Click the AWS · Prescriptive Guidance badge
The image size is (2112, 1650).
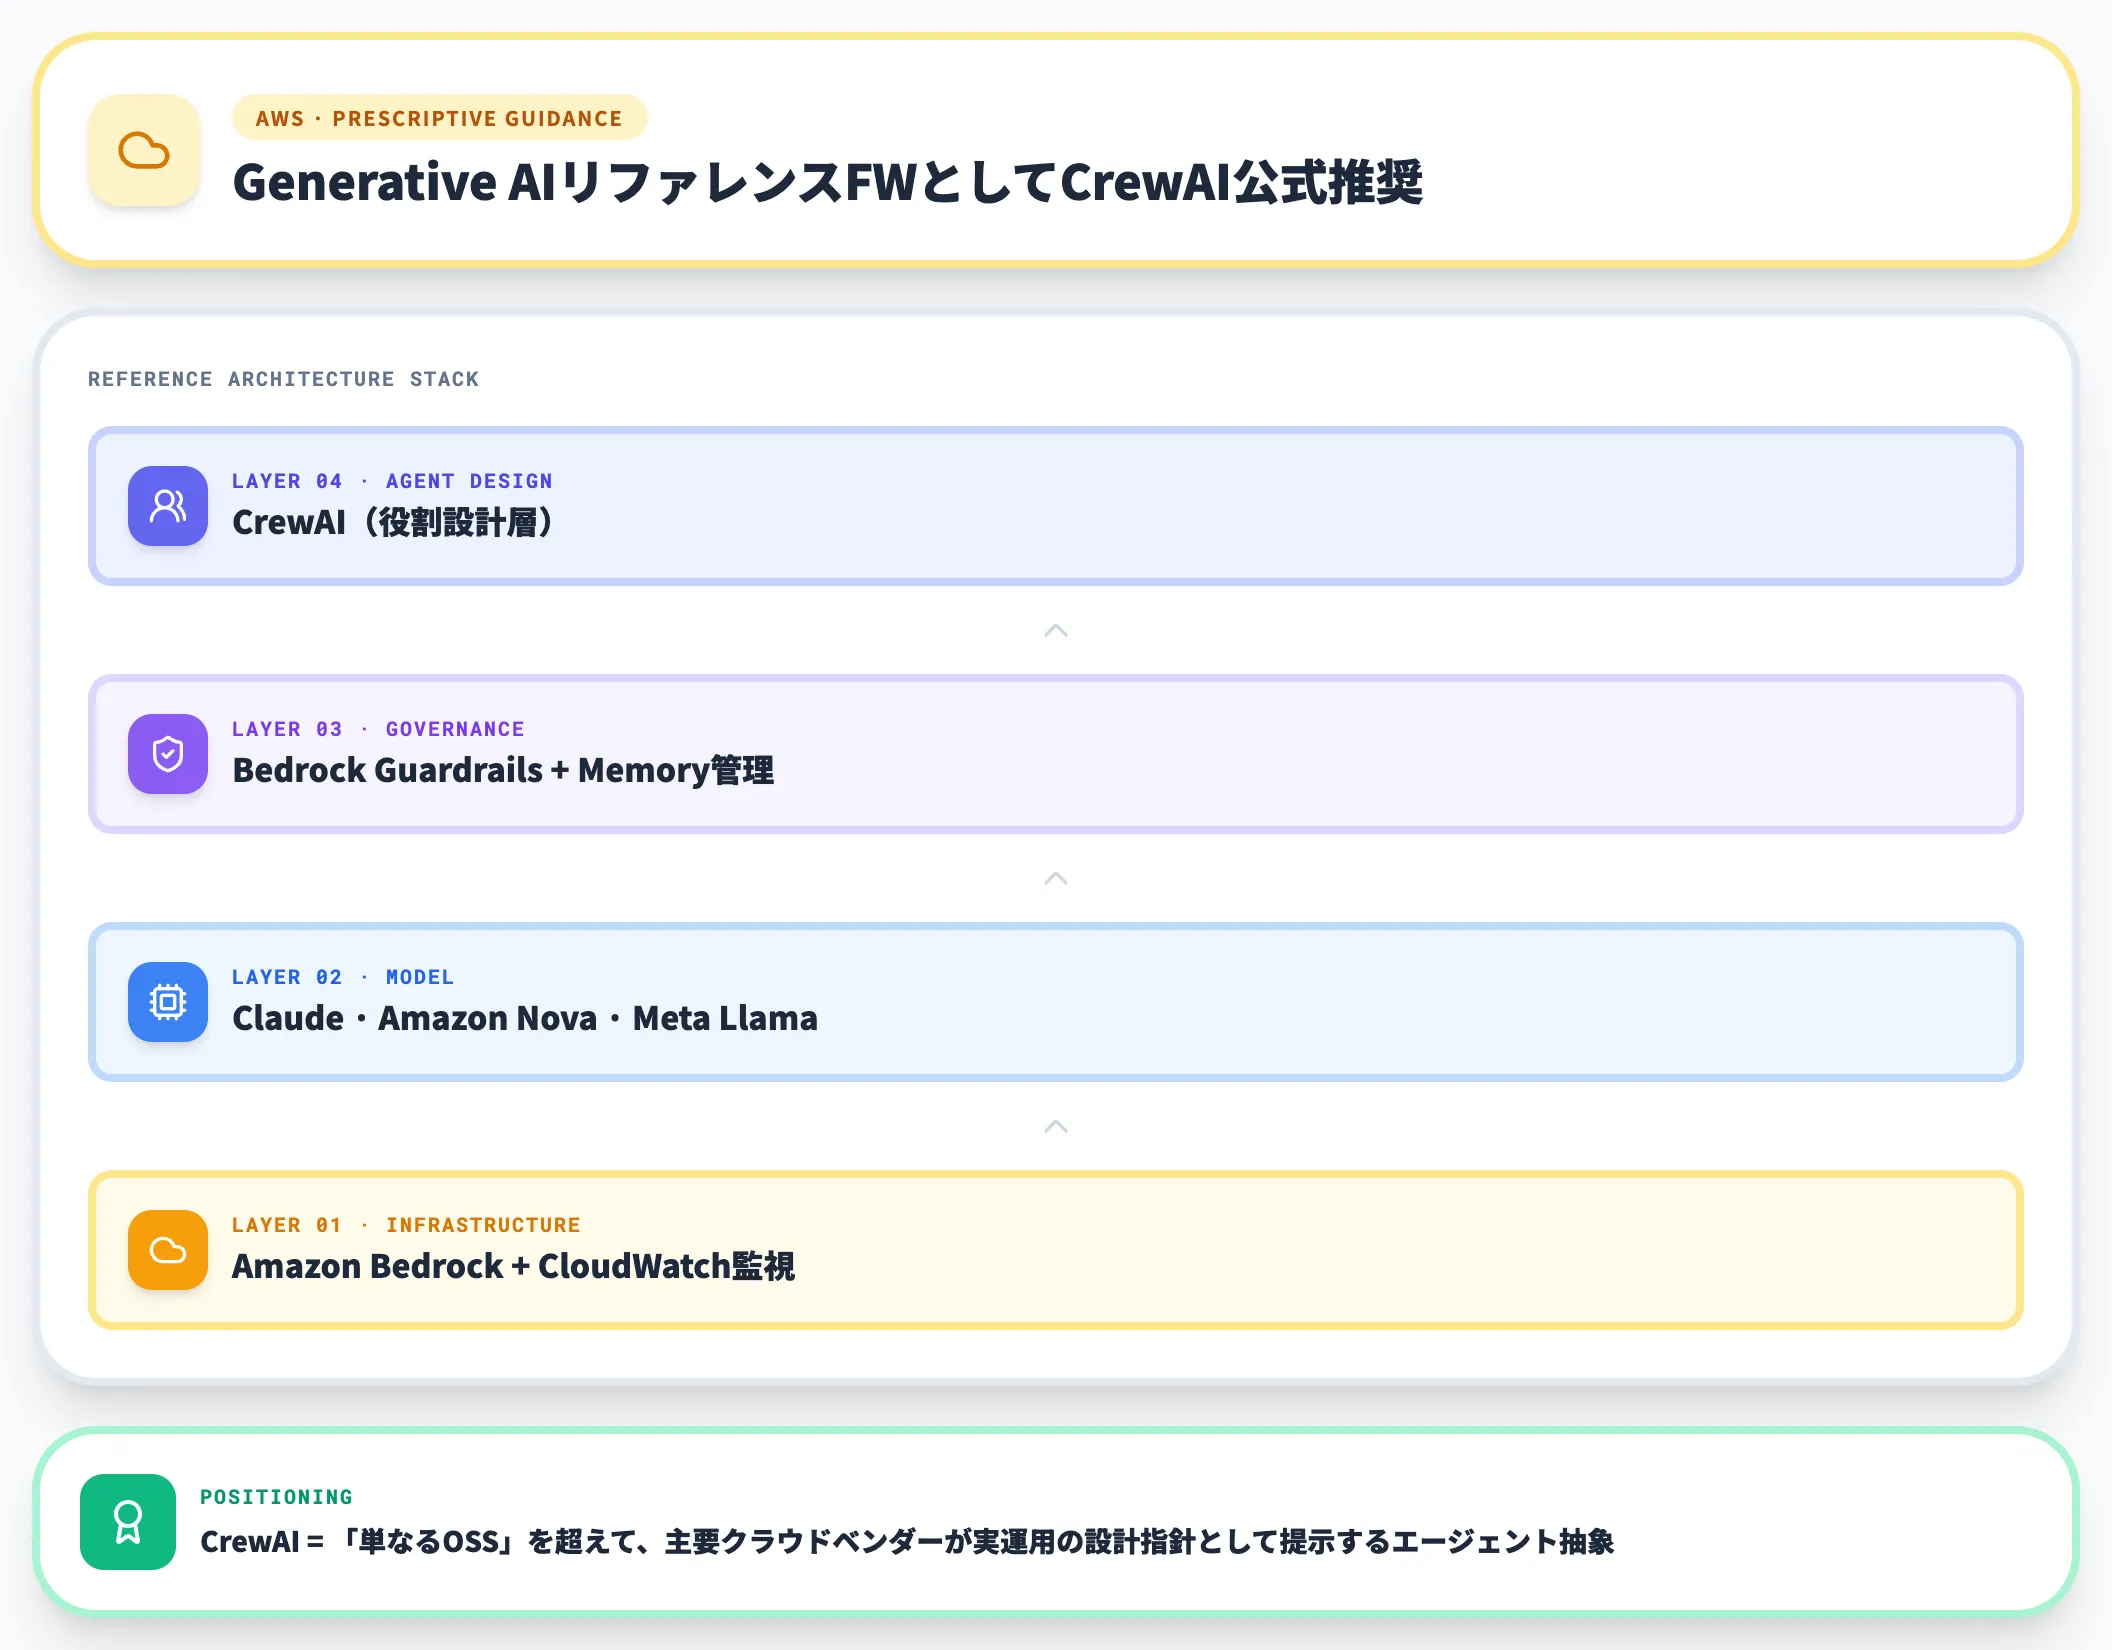[439, 118]
